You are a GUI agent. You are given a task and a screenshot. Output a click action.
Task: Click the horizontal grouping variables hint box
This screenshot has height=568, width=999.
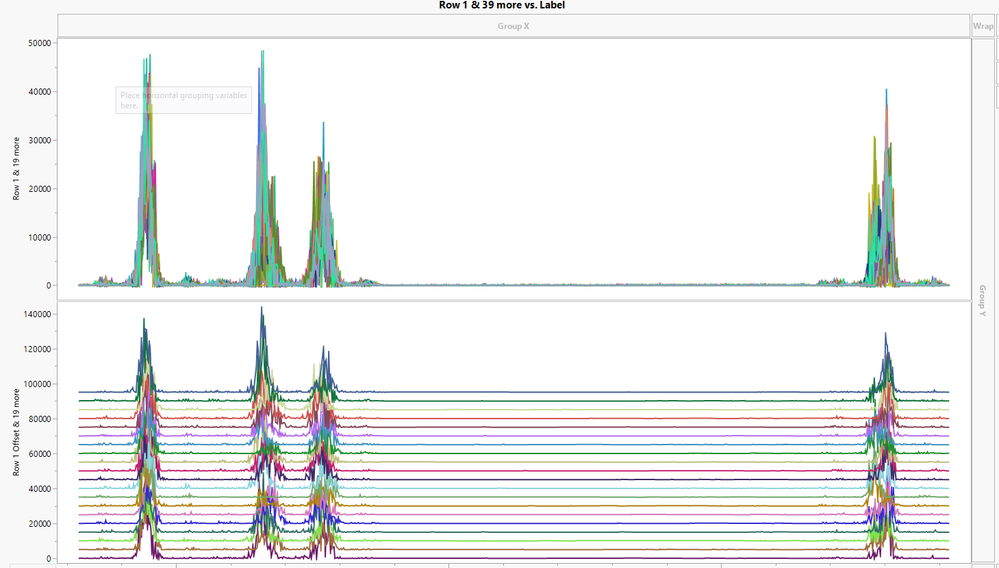(183, 100)
